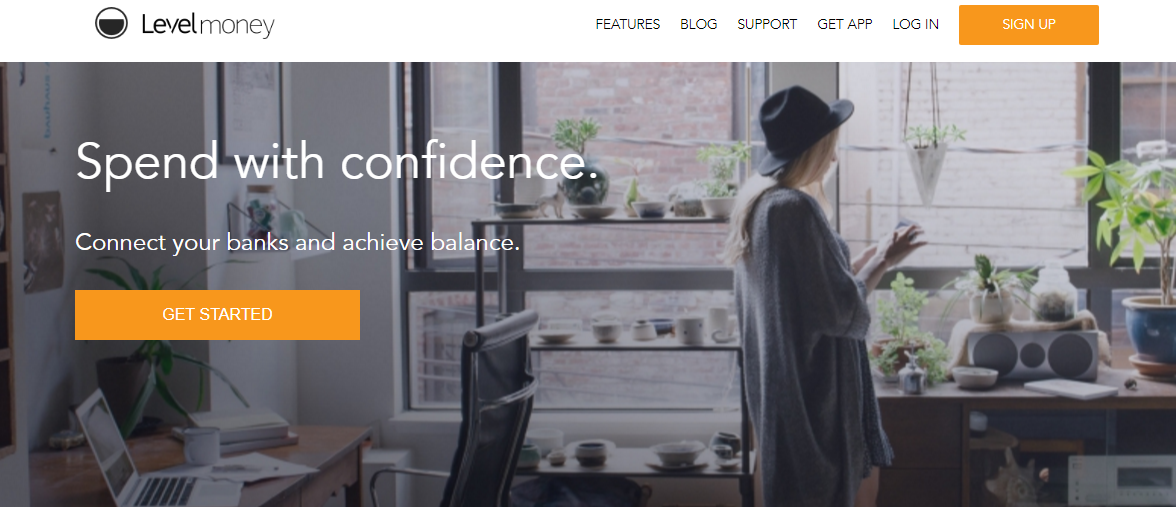This screenshot has width=1176, height=507.
Task: Go to the BLOG section
Action: point(698,24)
